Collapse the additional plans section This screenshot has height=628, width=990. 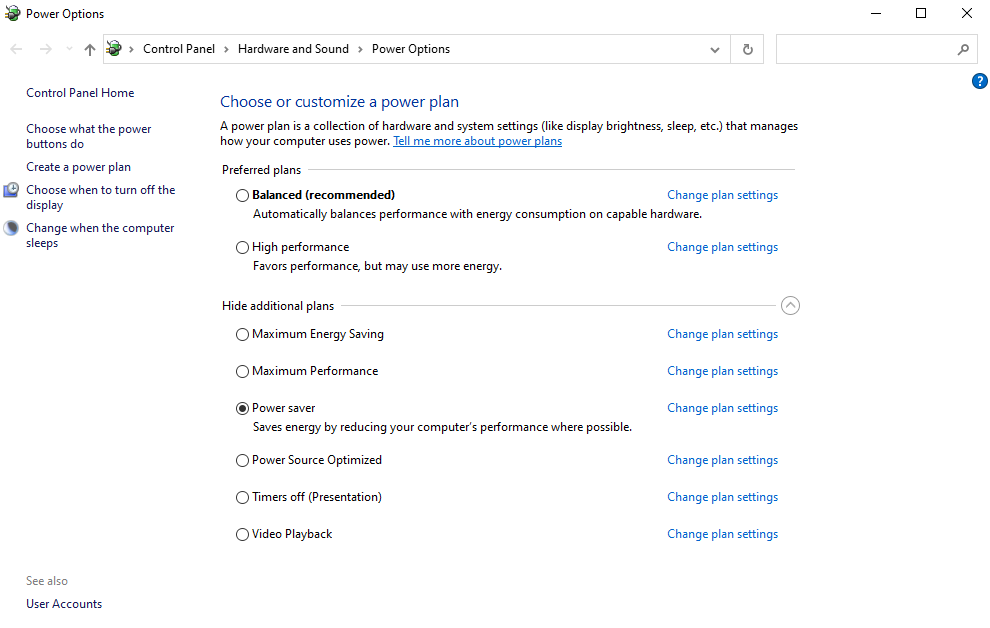[790, 305]
